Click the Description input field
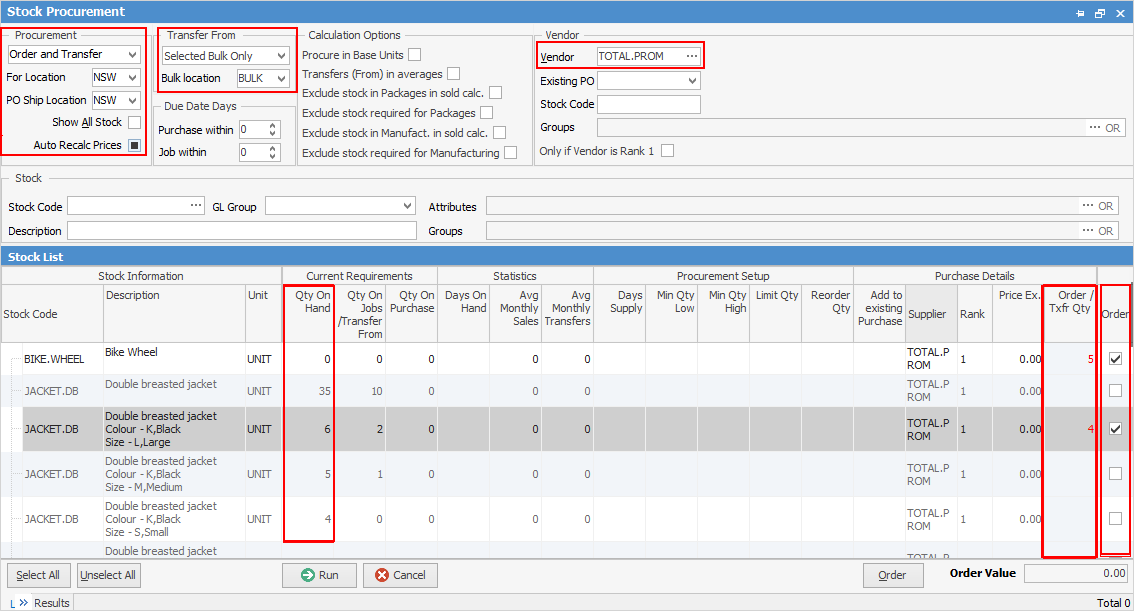 click(x=241, y=231)
